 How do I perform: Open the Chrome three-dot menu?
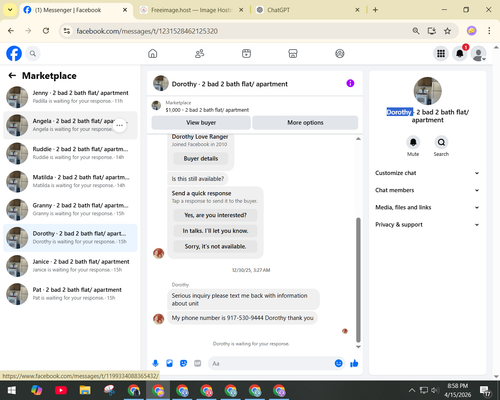pyautogui.click(x=489, y=31)
